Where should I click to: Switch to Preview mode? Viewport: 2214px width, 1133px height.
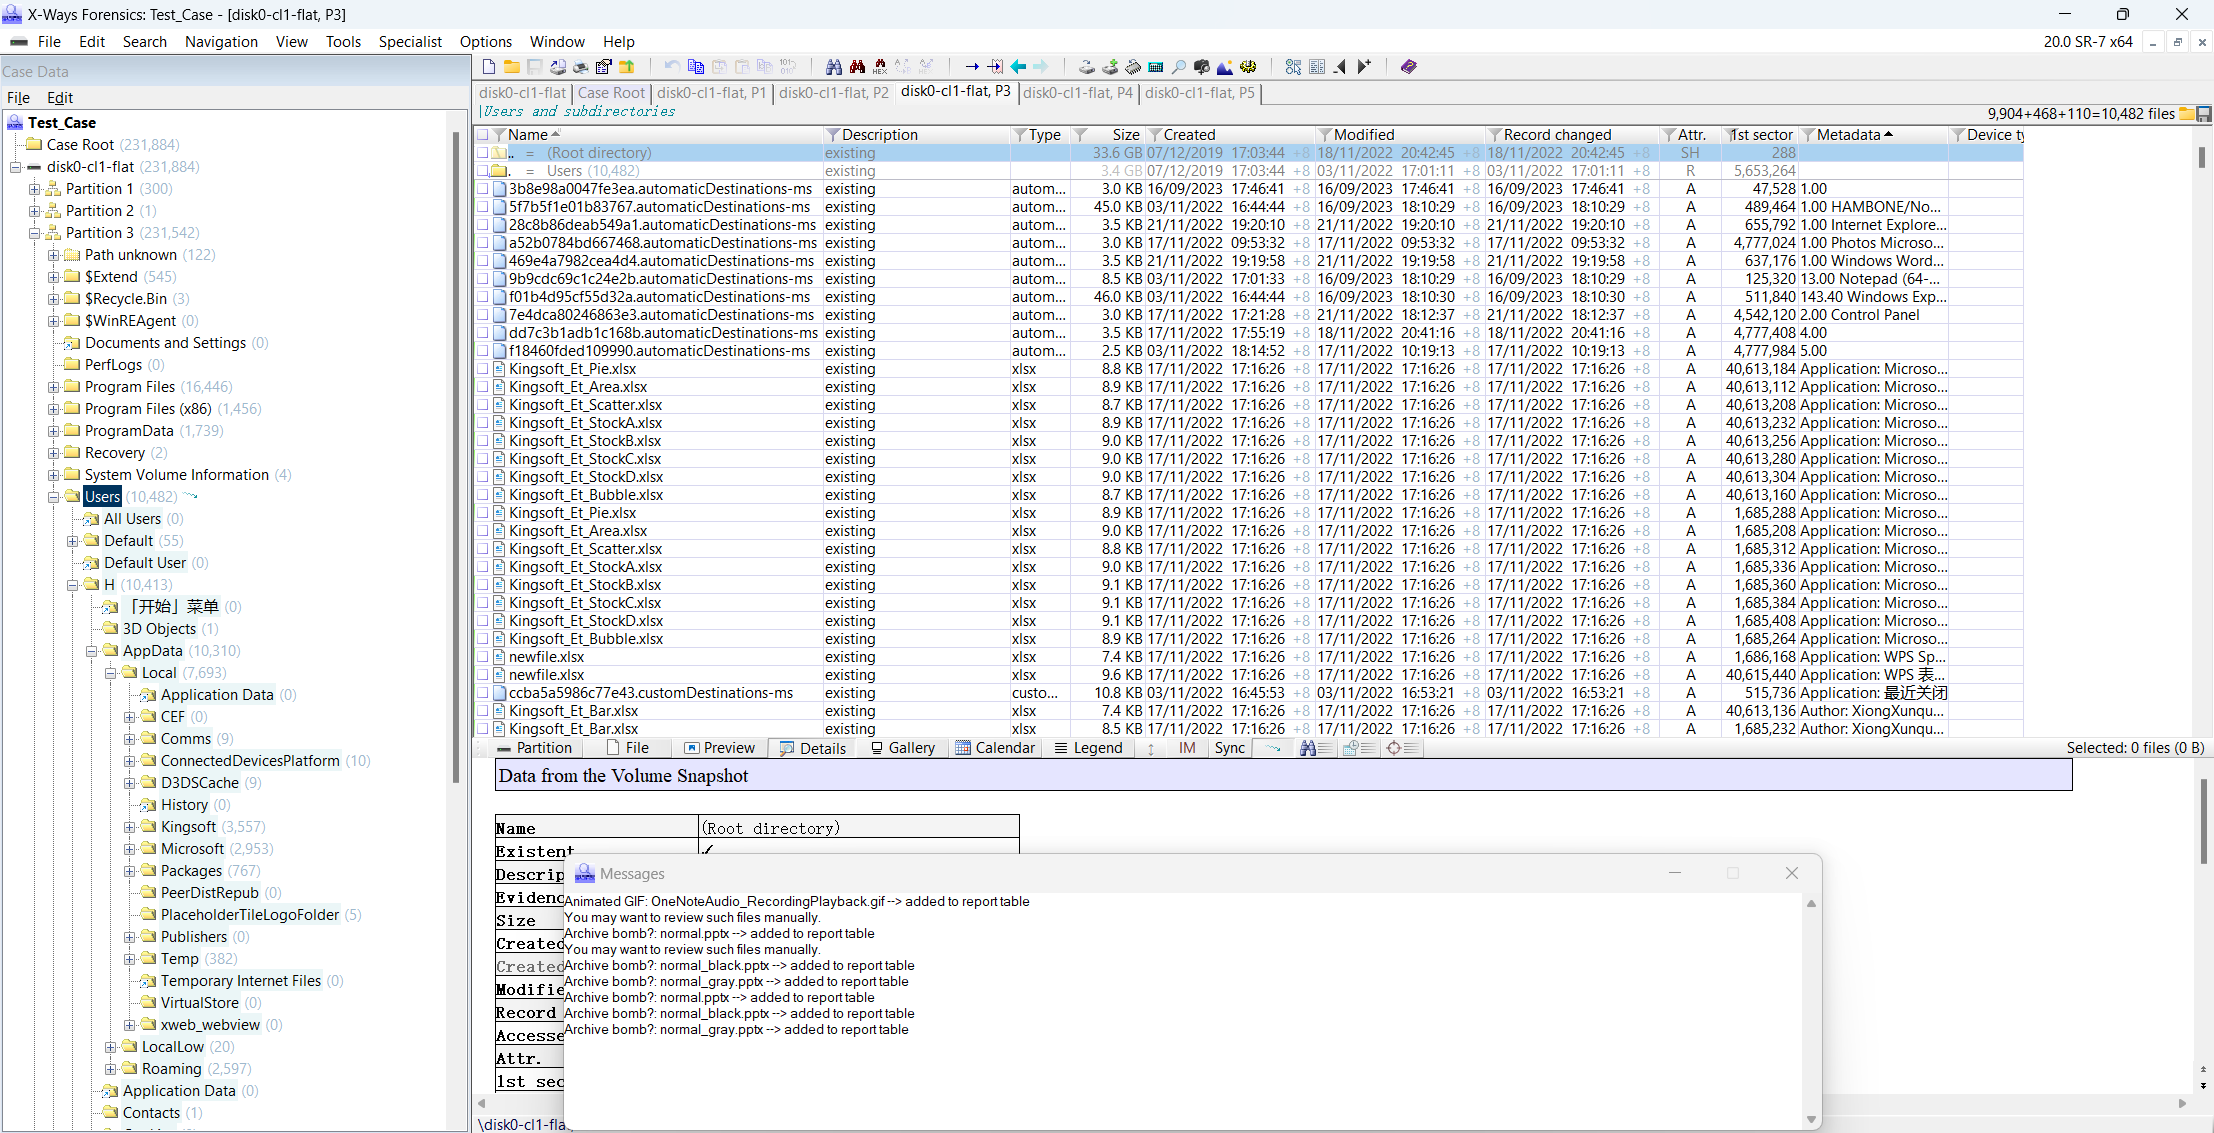(719, 748)
